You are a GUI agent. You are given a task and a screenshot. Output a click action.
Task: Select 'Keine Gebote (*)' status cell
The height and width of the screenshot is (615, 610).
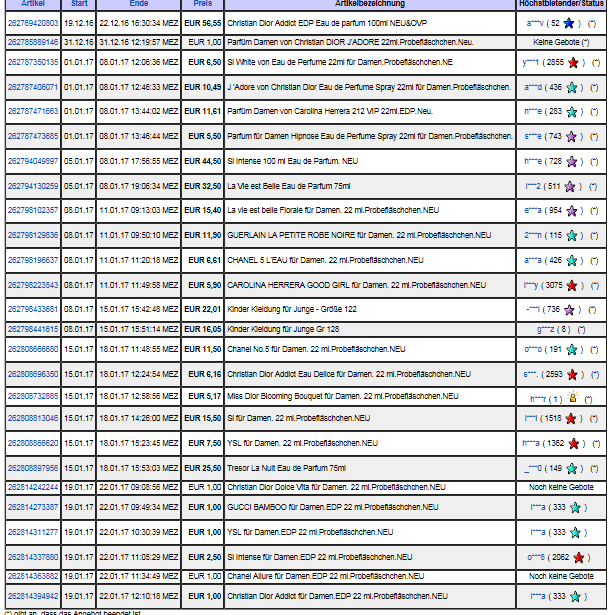click(x=561, y=42)
